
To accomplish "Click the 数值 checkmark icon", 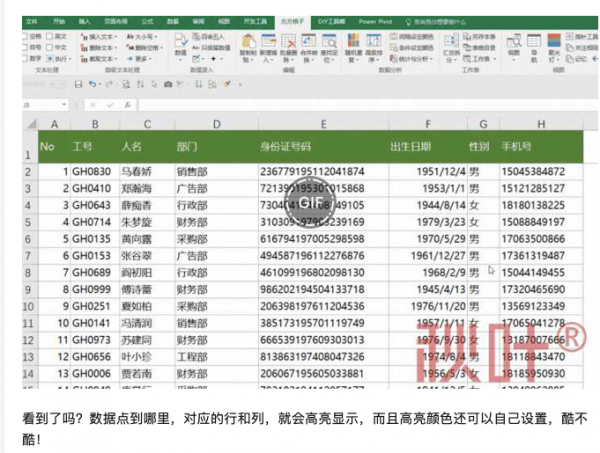I will click(181, 41).
